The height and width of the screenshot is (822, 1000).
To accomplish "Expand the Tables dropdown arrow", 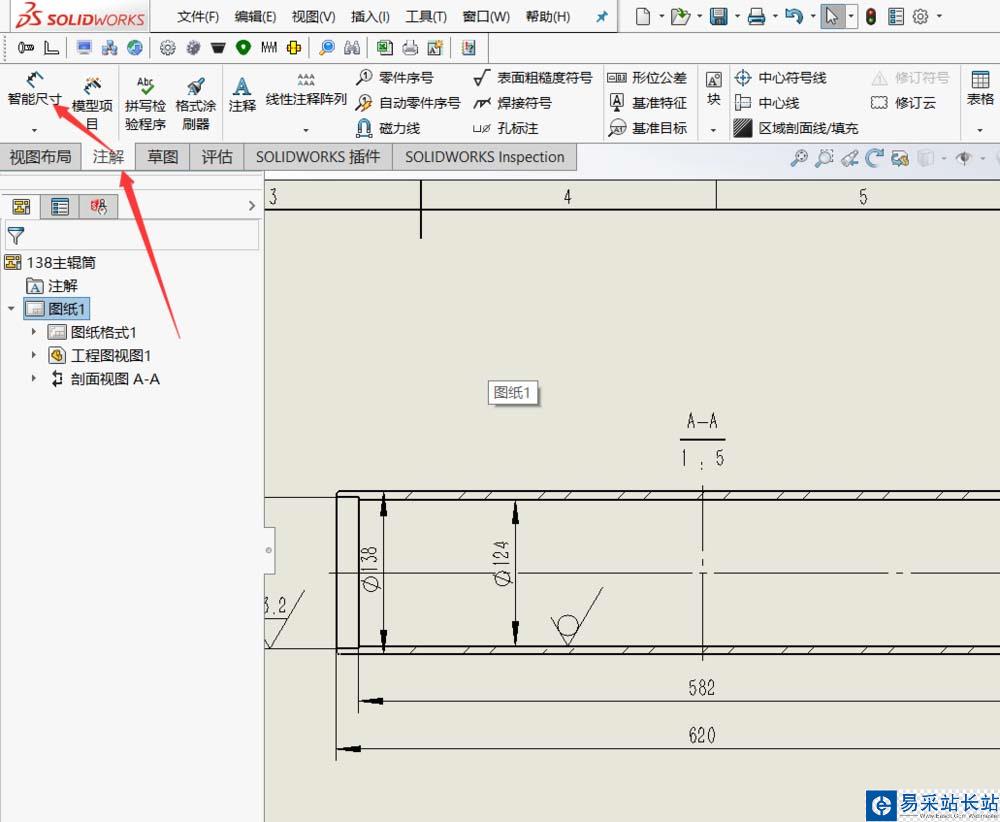I will [x=980, y=130].
